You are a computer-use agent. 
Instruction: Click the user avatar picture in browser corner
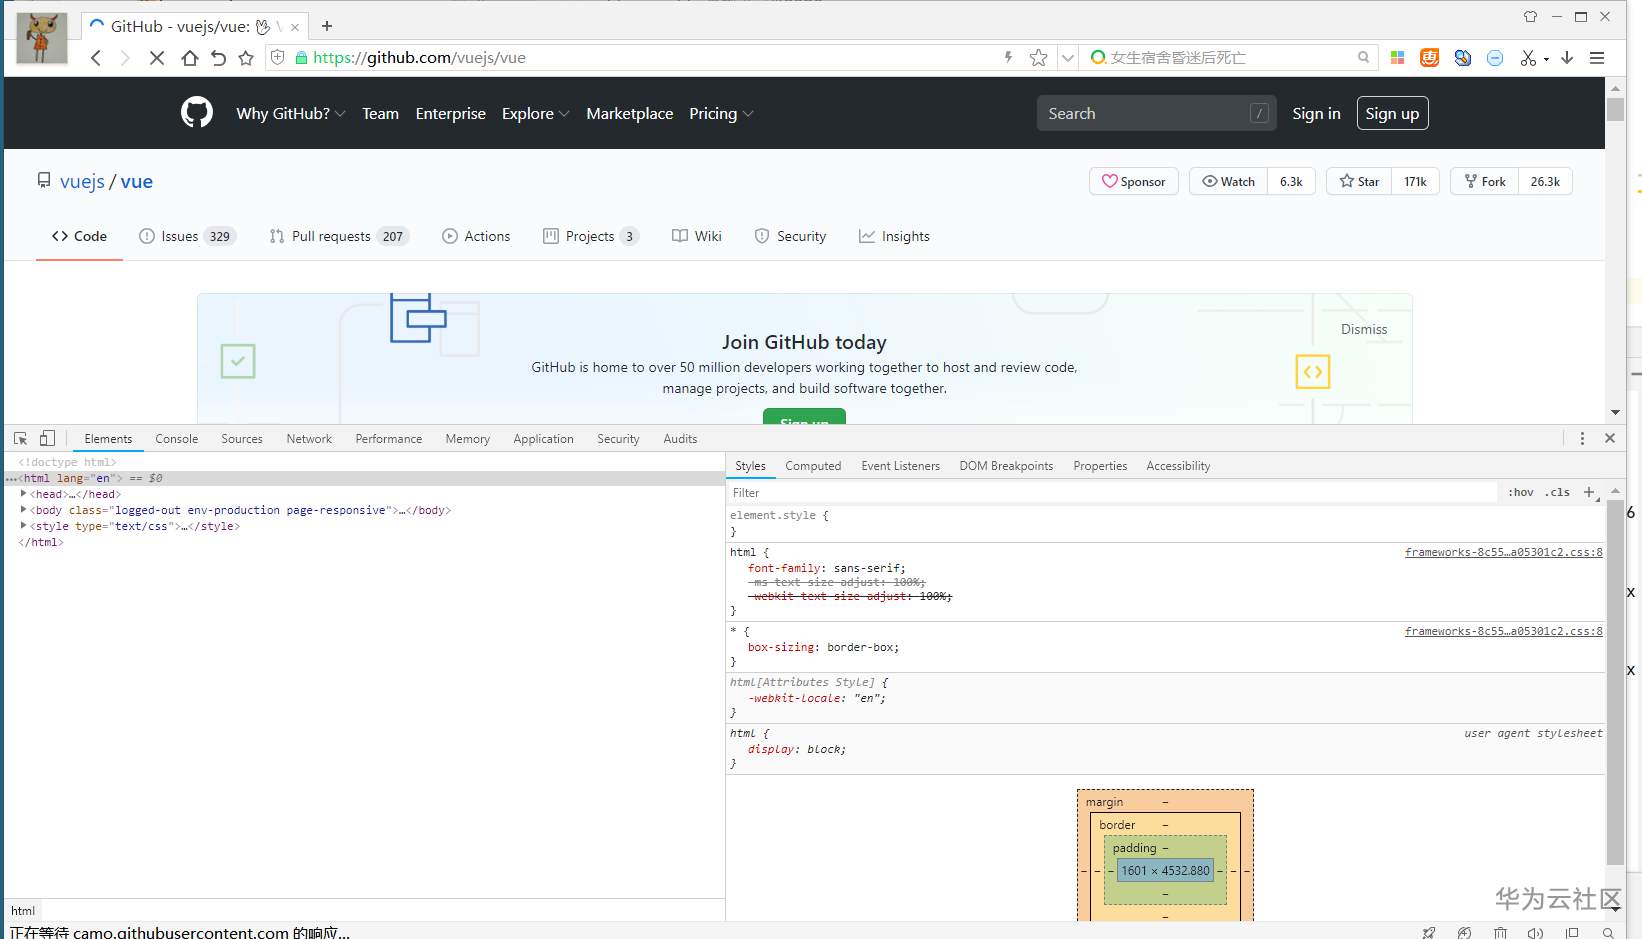(x=42, y=38)
